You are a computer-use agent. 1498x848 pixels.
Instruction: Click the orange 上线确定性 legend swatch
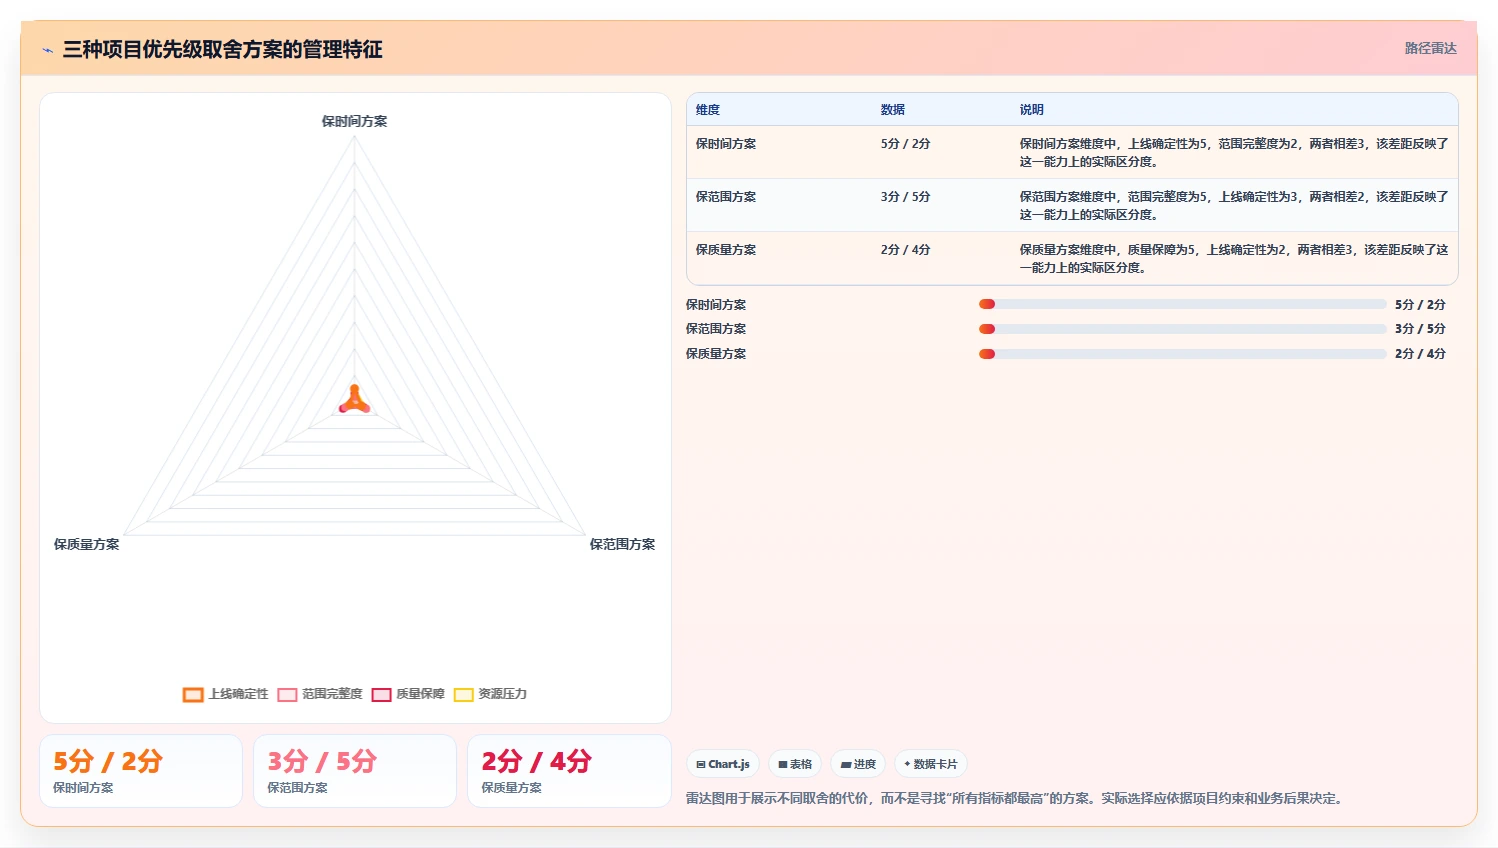tap(193, 695)
